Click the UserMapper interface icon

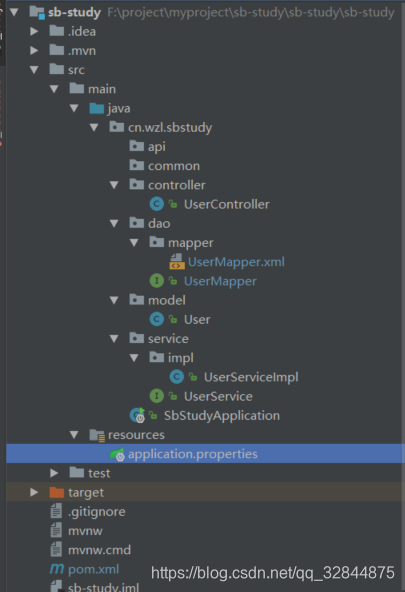157,281
